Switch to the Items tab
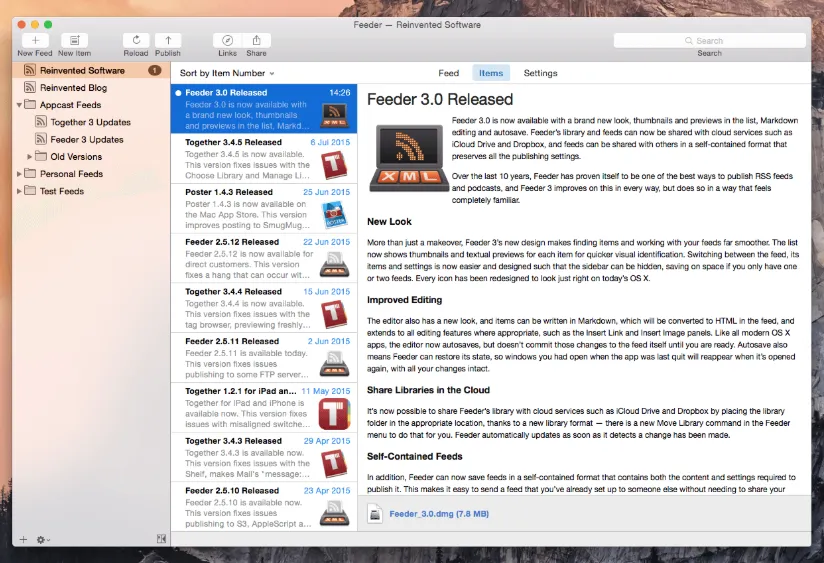This screenshot has height=563, width=824. click(x=491, y=73)
